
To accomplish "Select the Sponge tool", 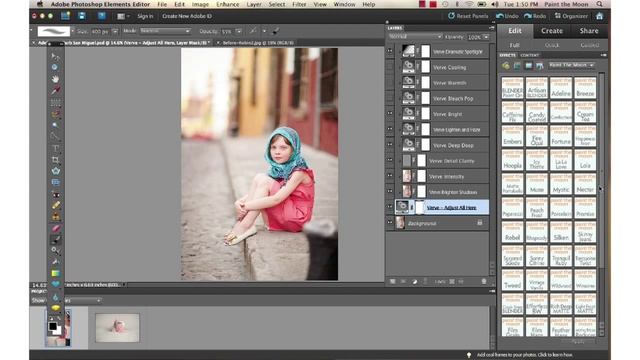I will 55,308.
